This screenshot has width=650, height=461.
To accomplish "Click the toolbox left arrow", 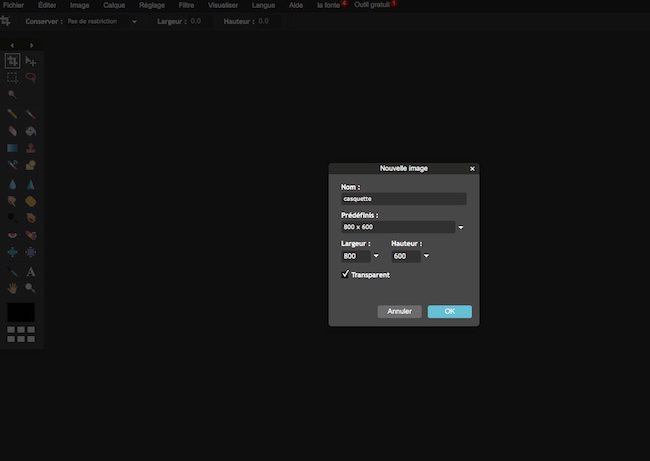I will coord(12,45).
